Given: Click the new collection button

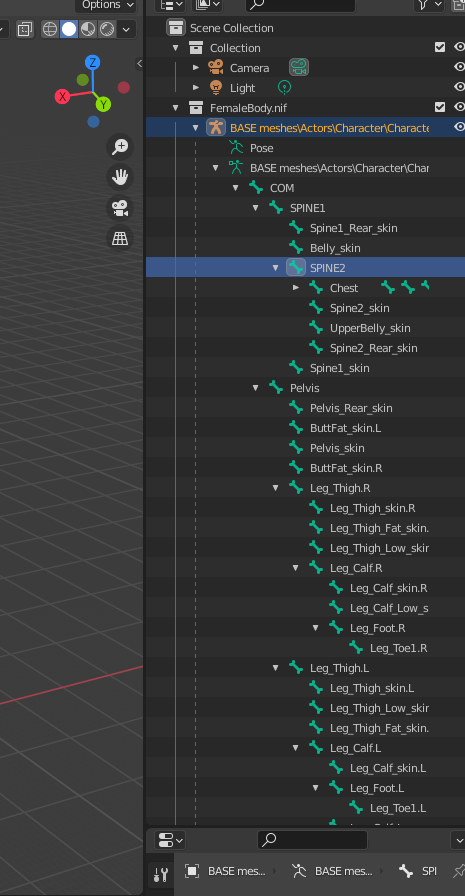Looking at the screenshot, I should point(458,5).
